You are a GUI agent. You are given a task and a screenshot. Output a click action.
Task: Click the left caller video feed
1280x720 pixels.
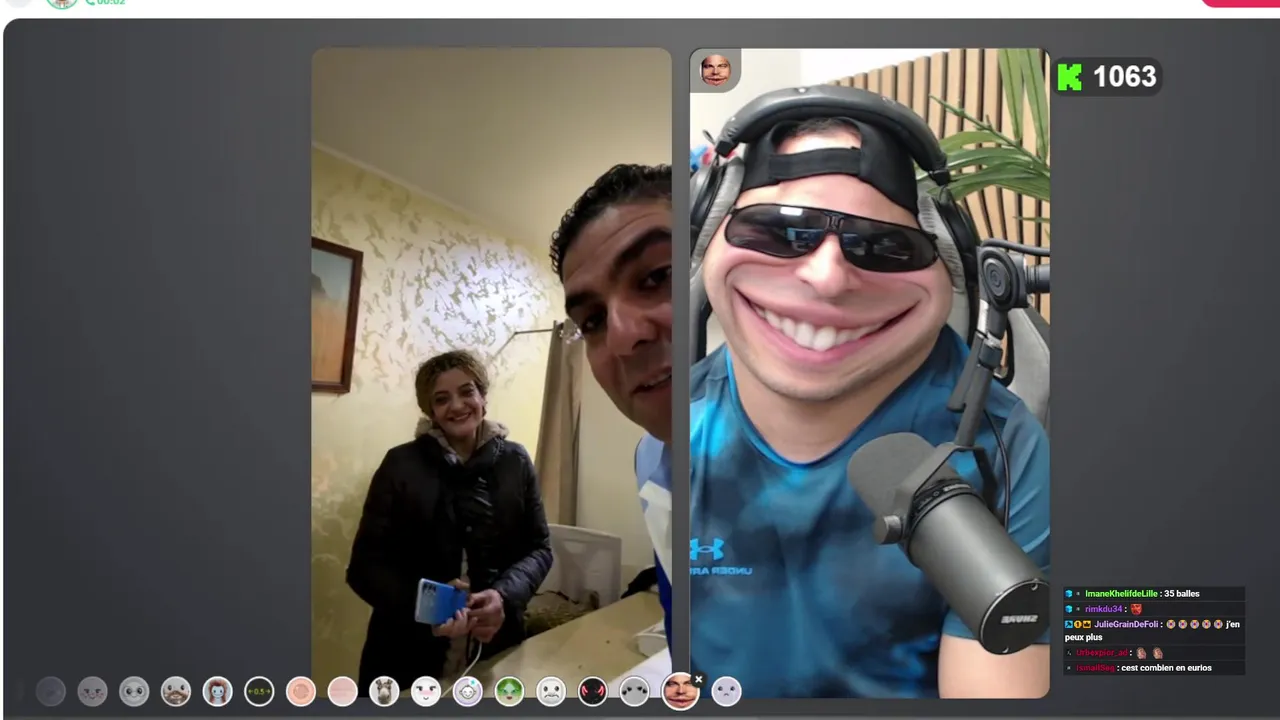click(491, 372)
